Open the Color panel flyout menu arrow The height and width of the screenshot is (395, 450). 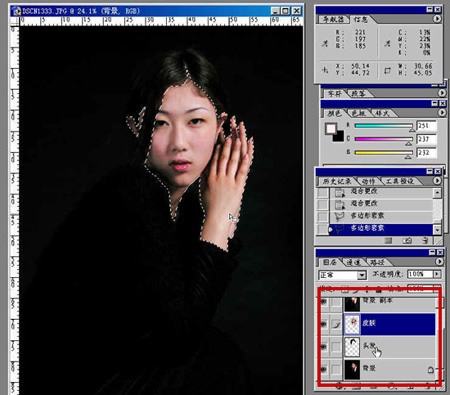pyautogui.click(x=442, y=113)
